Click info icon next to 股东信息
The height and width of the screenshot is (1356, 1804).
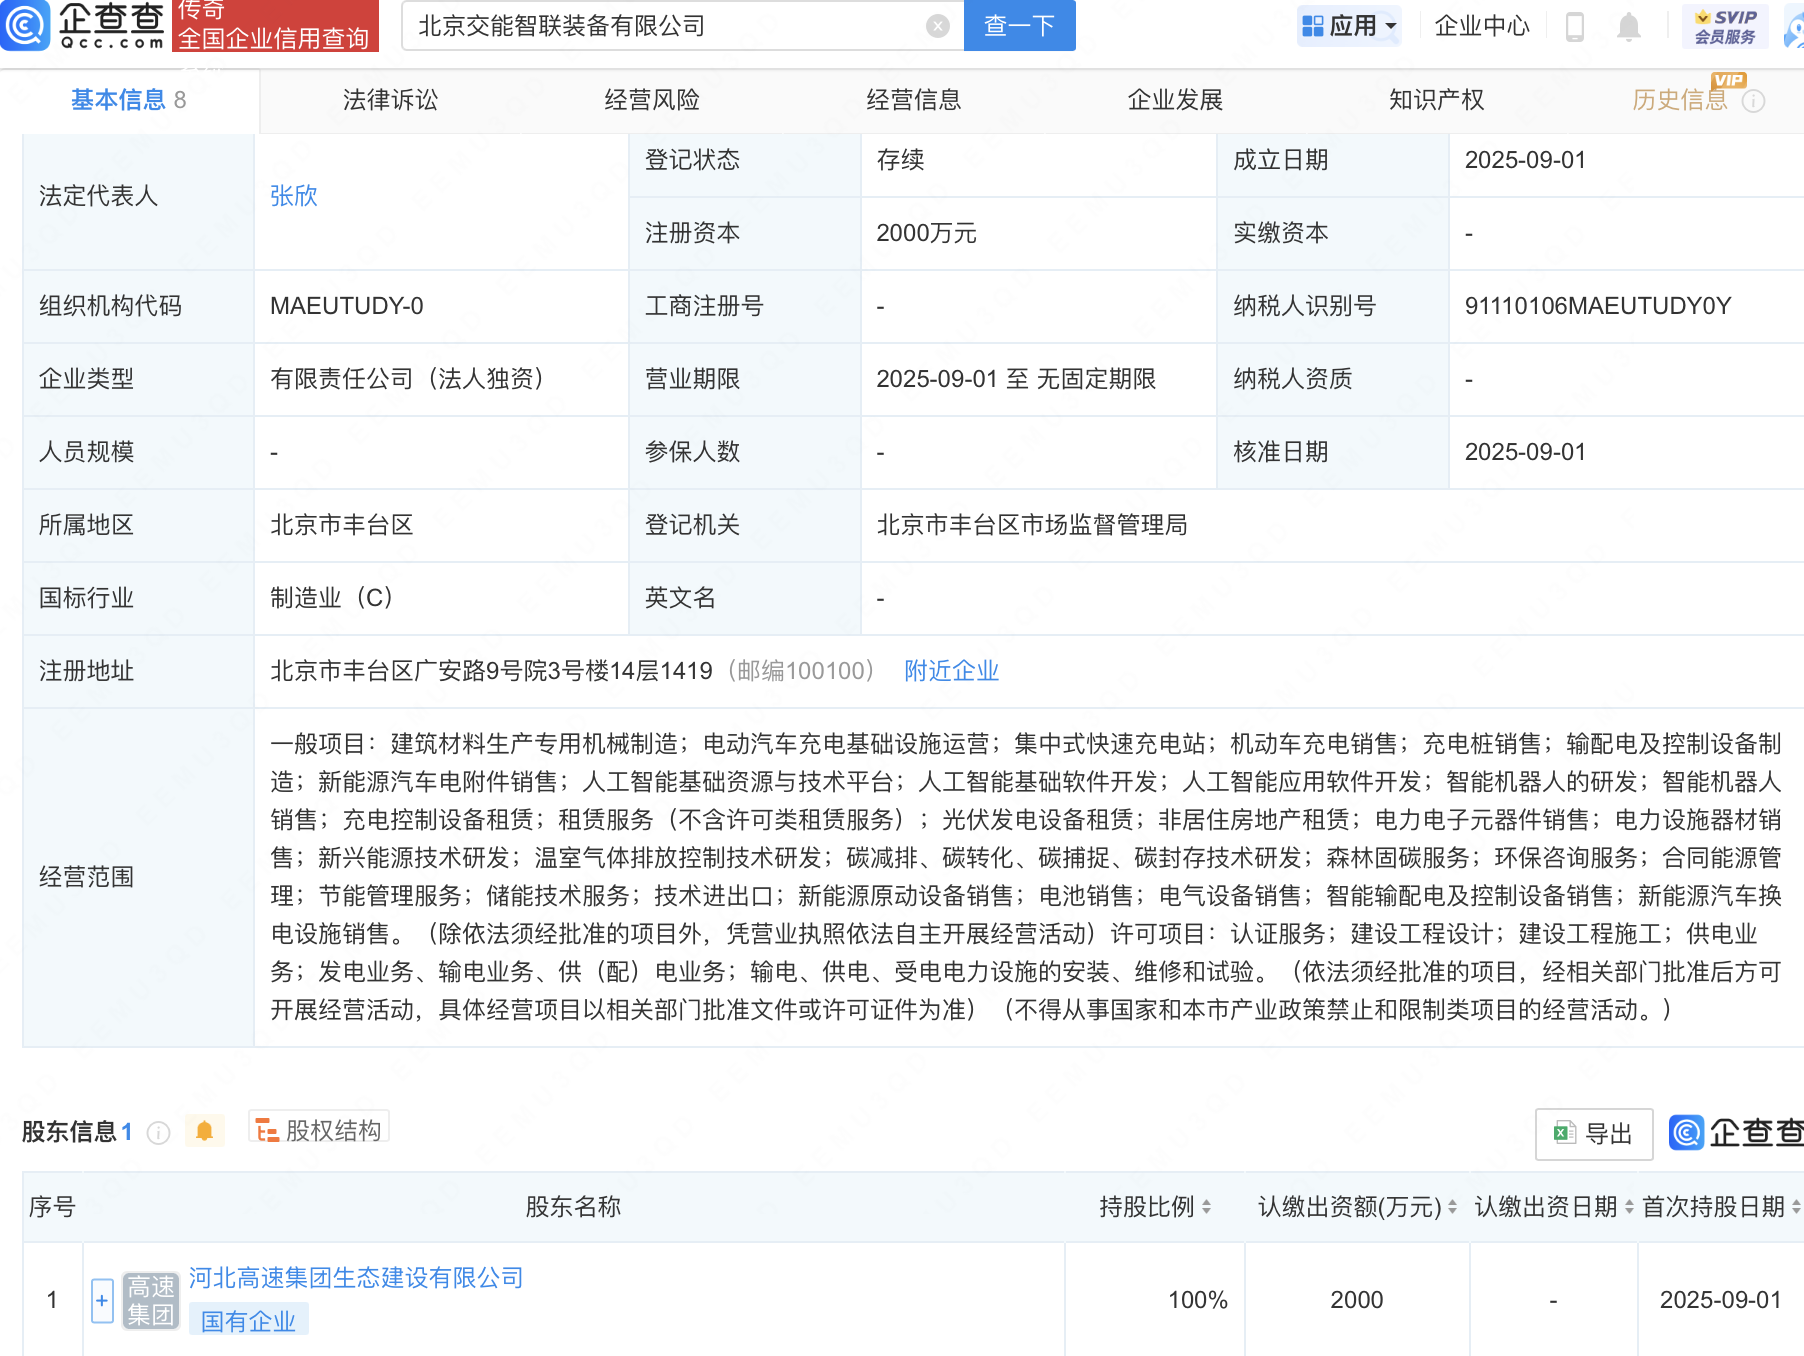click(158, 1132)
